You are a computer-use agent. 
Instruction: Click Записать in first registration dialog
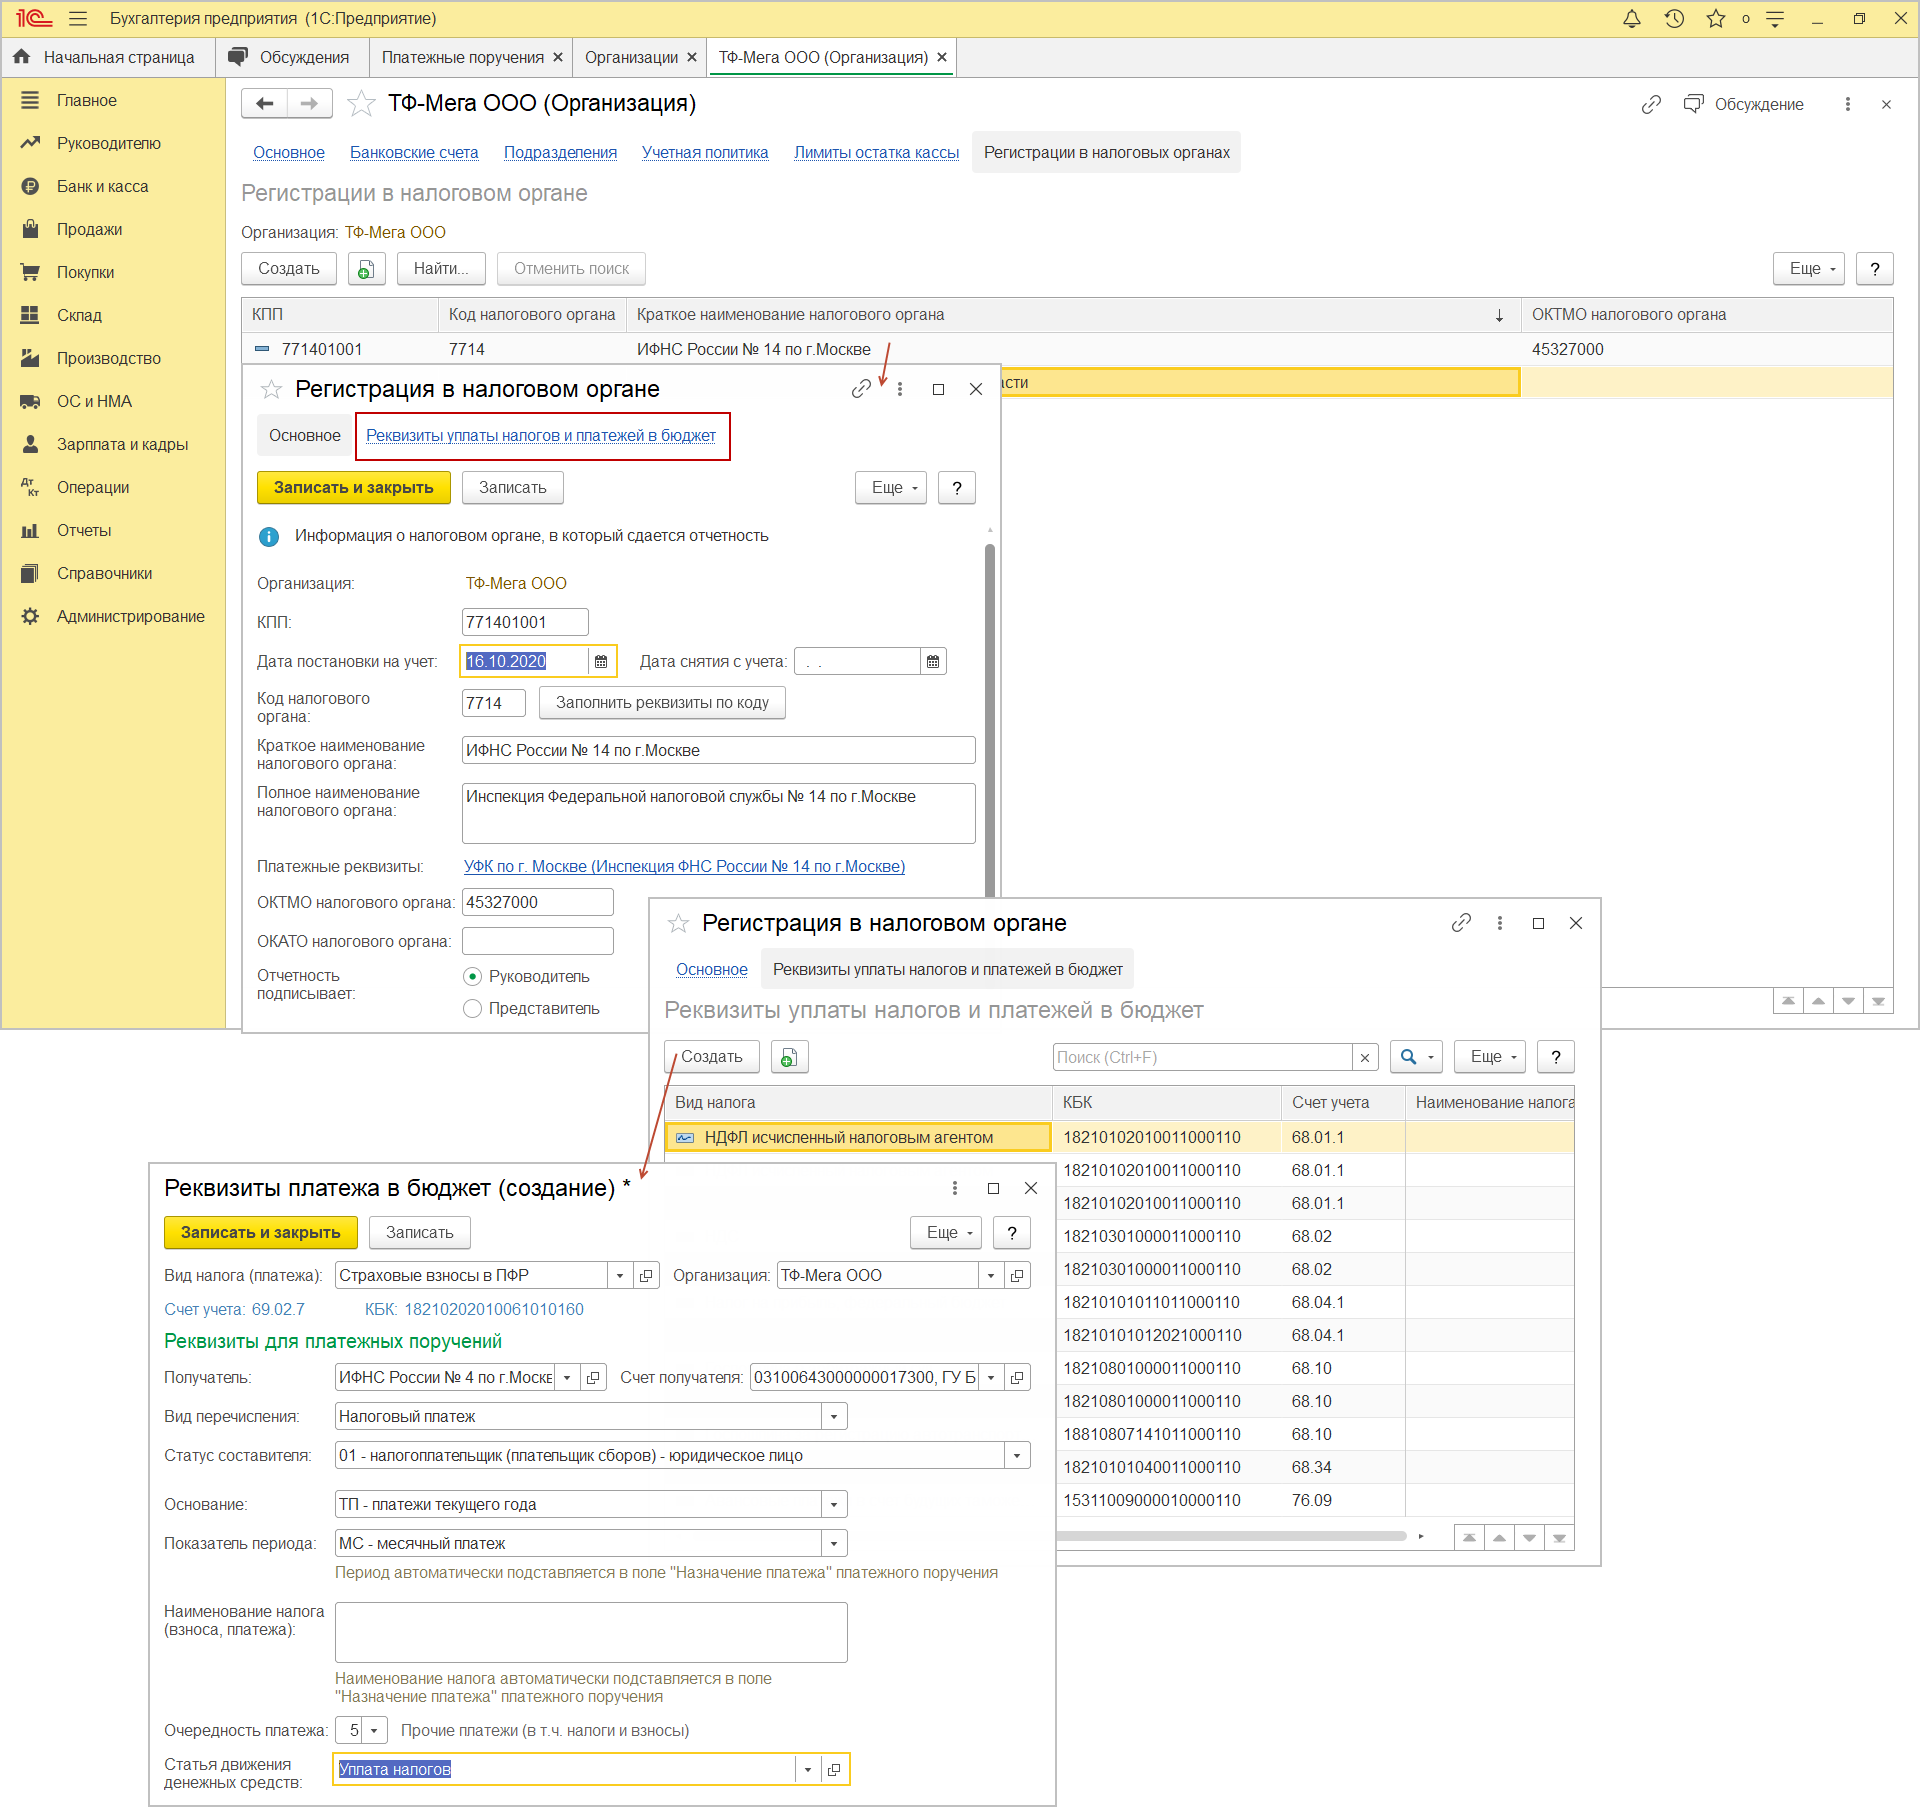[513, 488]
